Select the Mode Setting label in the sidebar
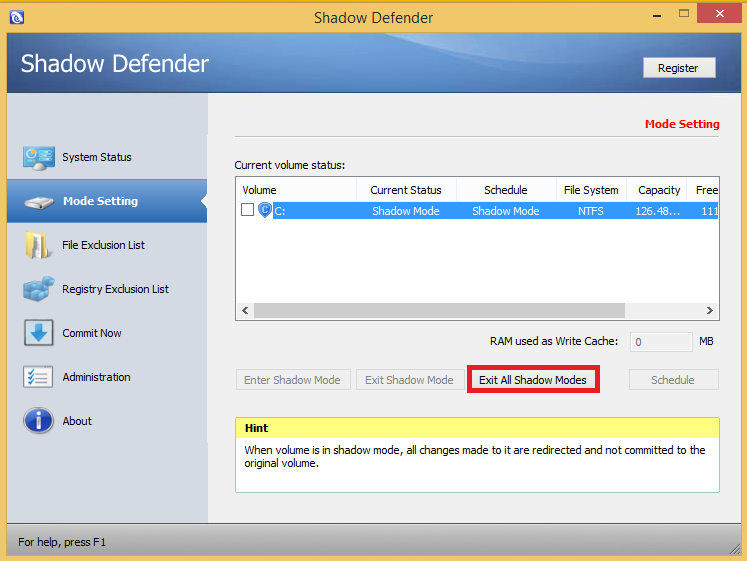This screenshot has height=561, width=747. (101, 201)
